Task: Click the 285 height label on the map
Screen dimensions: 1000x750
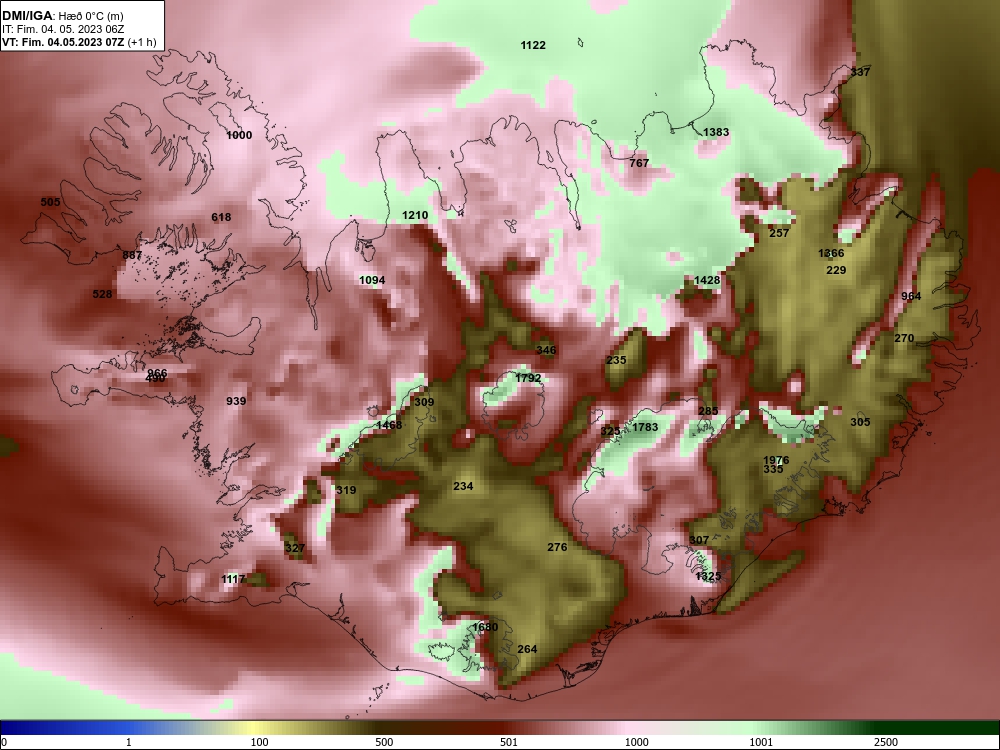Action: [709, 411]
